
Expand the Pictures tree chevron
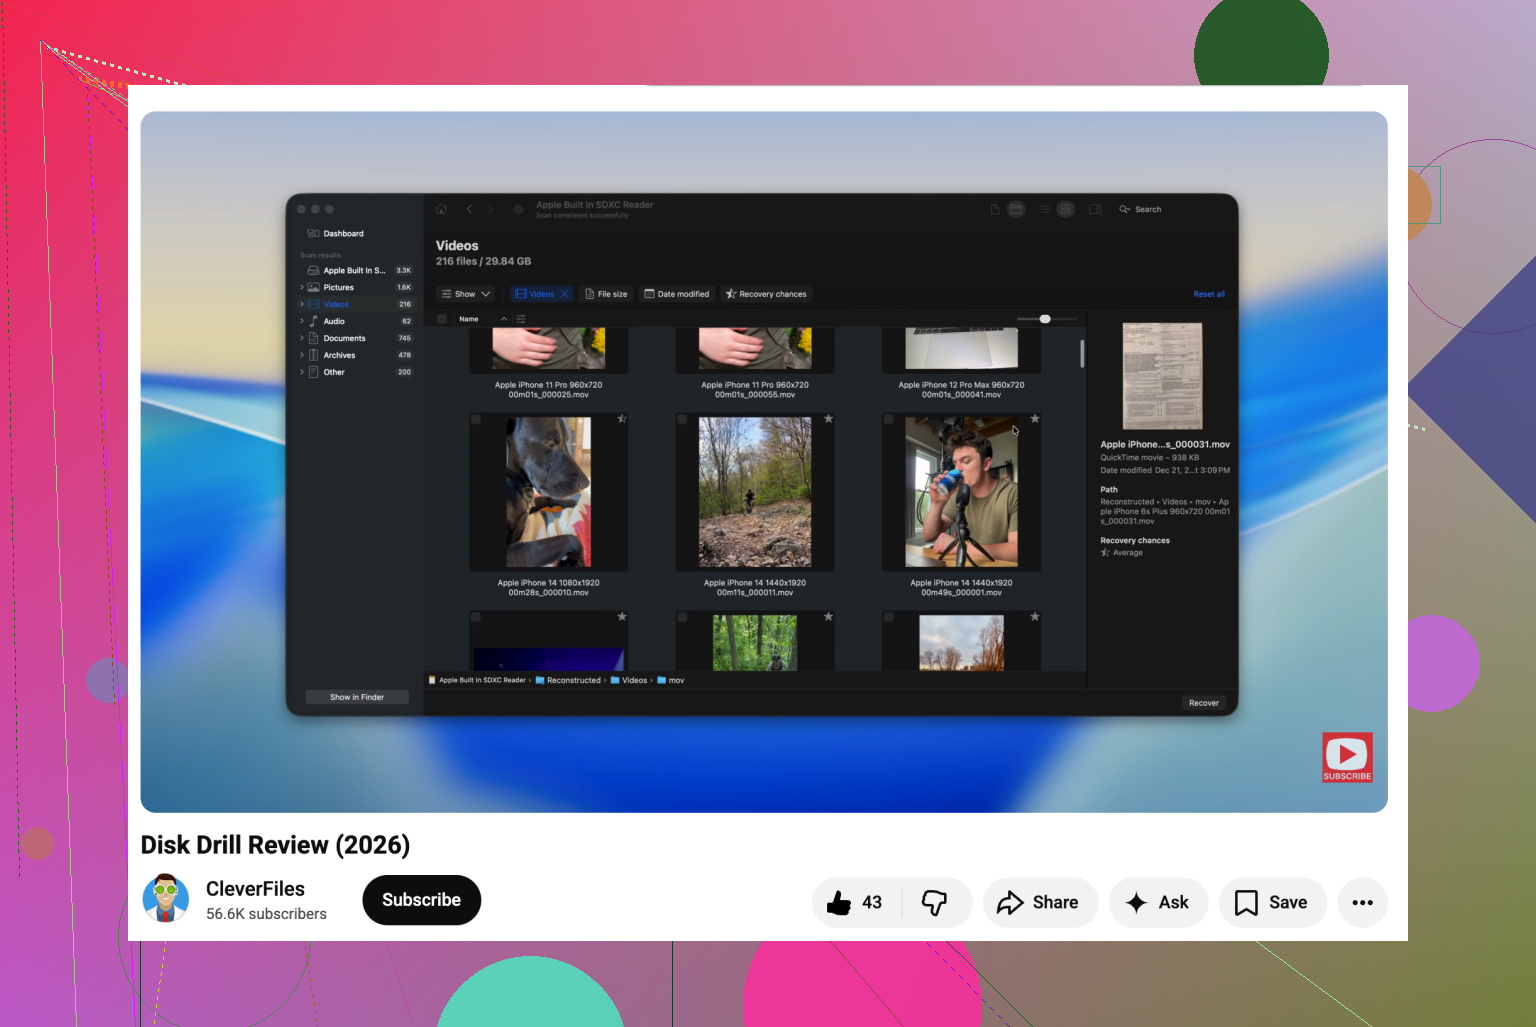coord(302,287)
